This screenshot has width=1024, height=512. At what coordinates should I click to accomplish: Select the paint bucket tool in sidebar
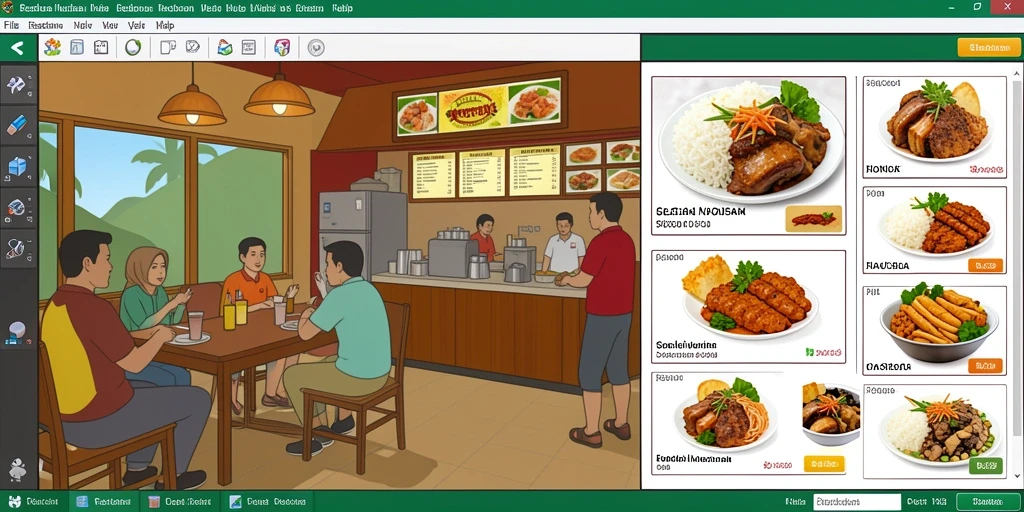point(17,208)
